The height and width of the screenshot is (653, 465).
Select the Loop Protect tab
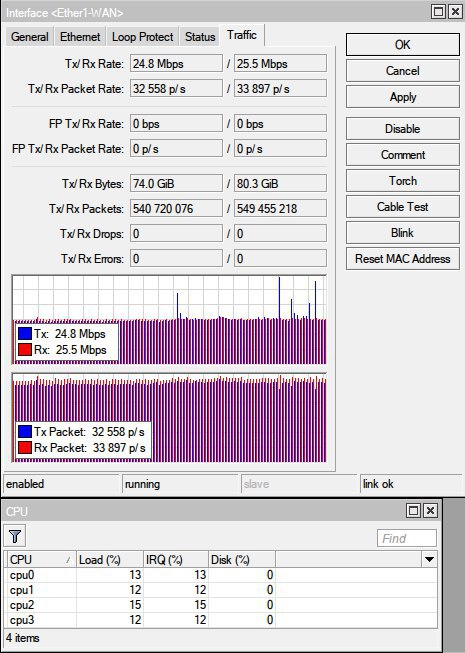142,37
